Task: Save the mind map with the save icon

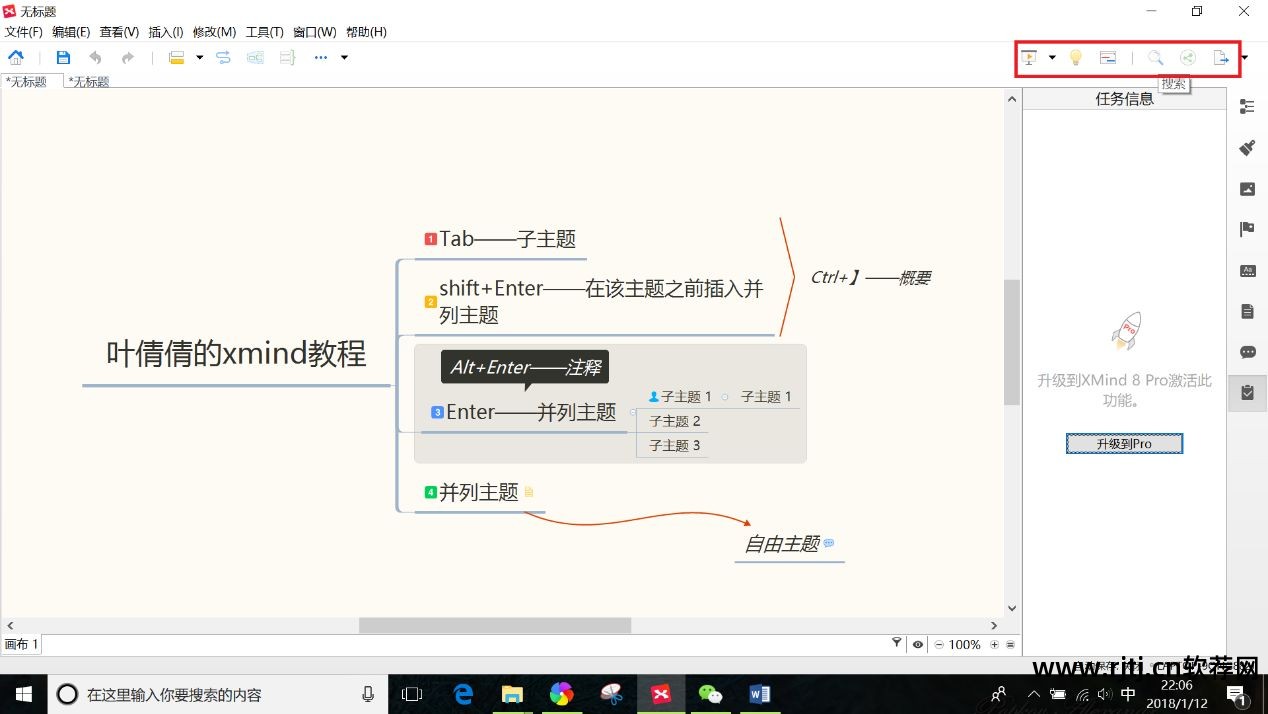Action: pos(63,57)
